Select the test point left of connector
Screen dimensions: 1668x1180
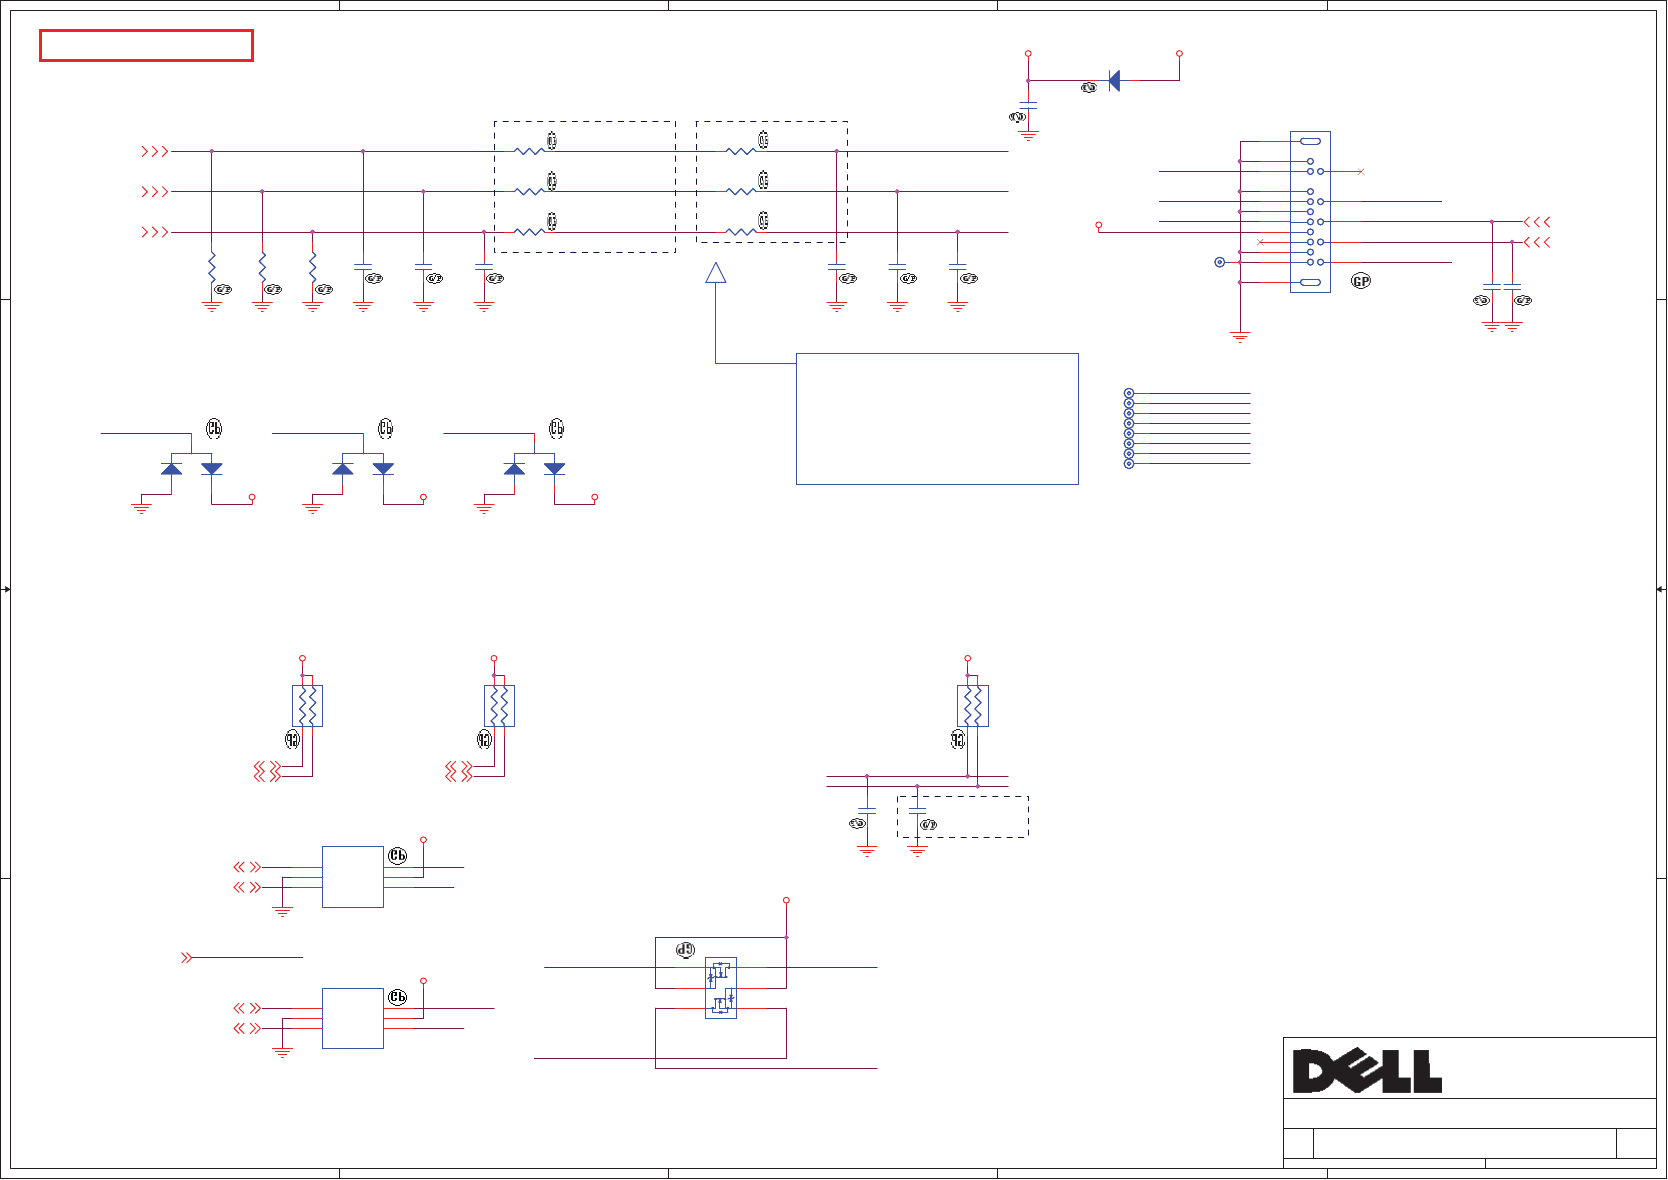1219,262
